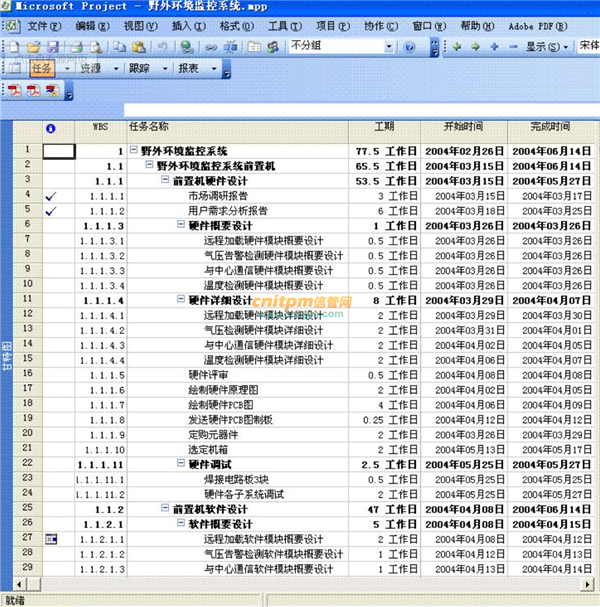The height and width of the screenshot is (607, 600).
Task: Click the first Adobe PDF convert icon
Action: click(x=15, y=90)
